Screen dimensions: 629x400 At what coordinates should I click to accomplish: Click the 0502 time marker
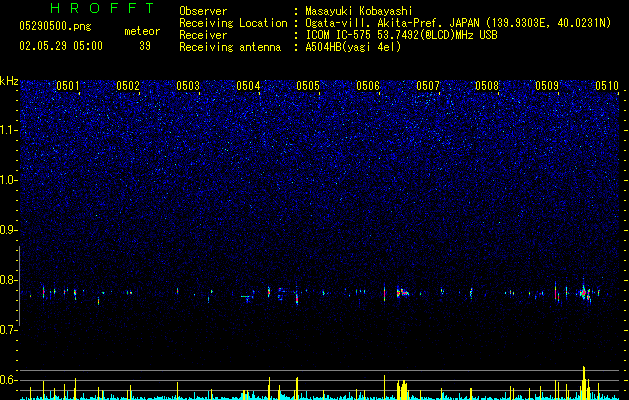pos(128,86)
